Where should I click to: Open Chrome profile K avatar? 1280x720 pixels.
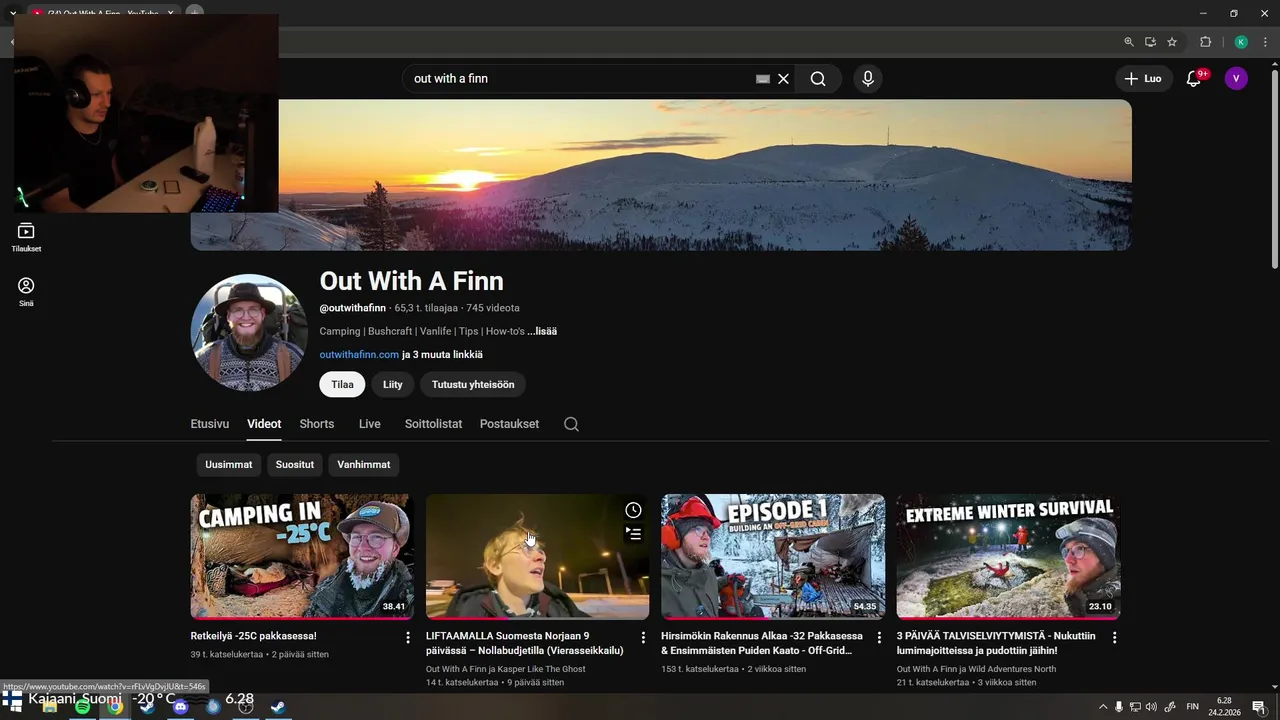[x=1241, y=42]
